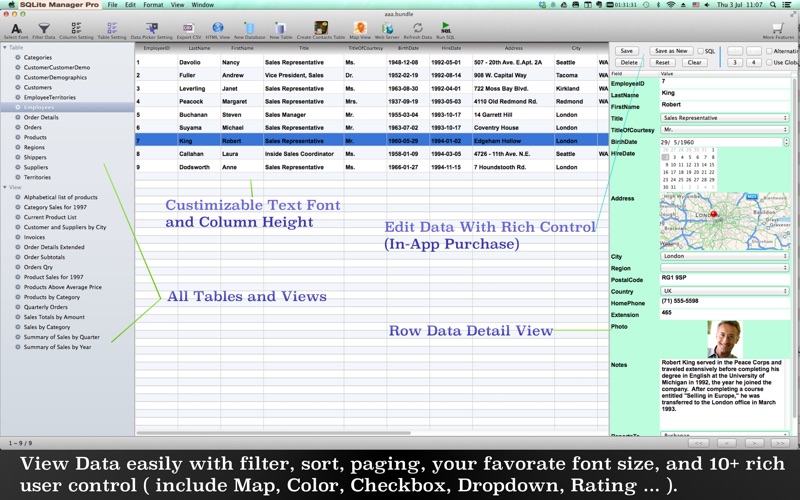
Task: Open the Title dropdown showing Sales Representative
Action: [724, 118]
